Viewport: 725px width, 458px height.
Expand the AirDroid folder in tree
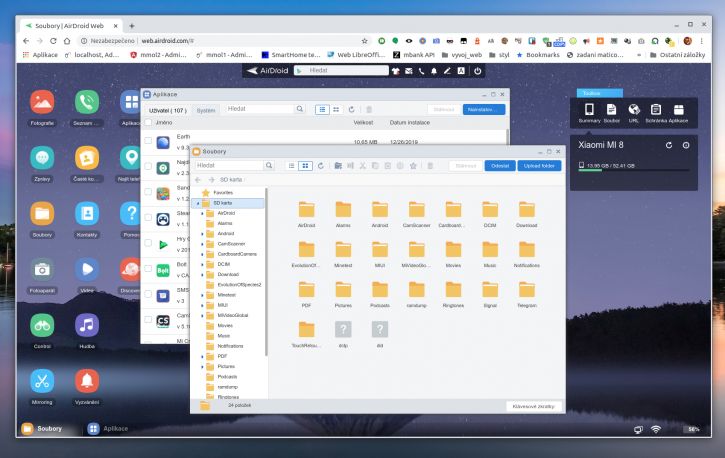click(203, 214)
